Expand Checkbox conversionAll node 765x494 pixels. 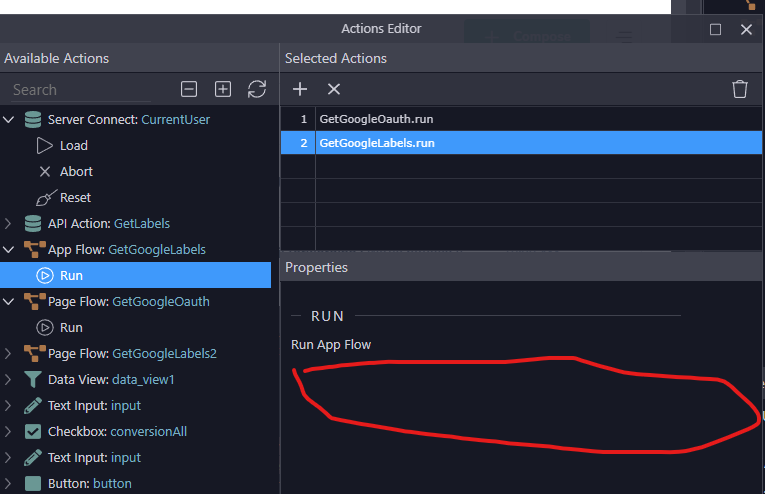click(x=7, y=432)
